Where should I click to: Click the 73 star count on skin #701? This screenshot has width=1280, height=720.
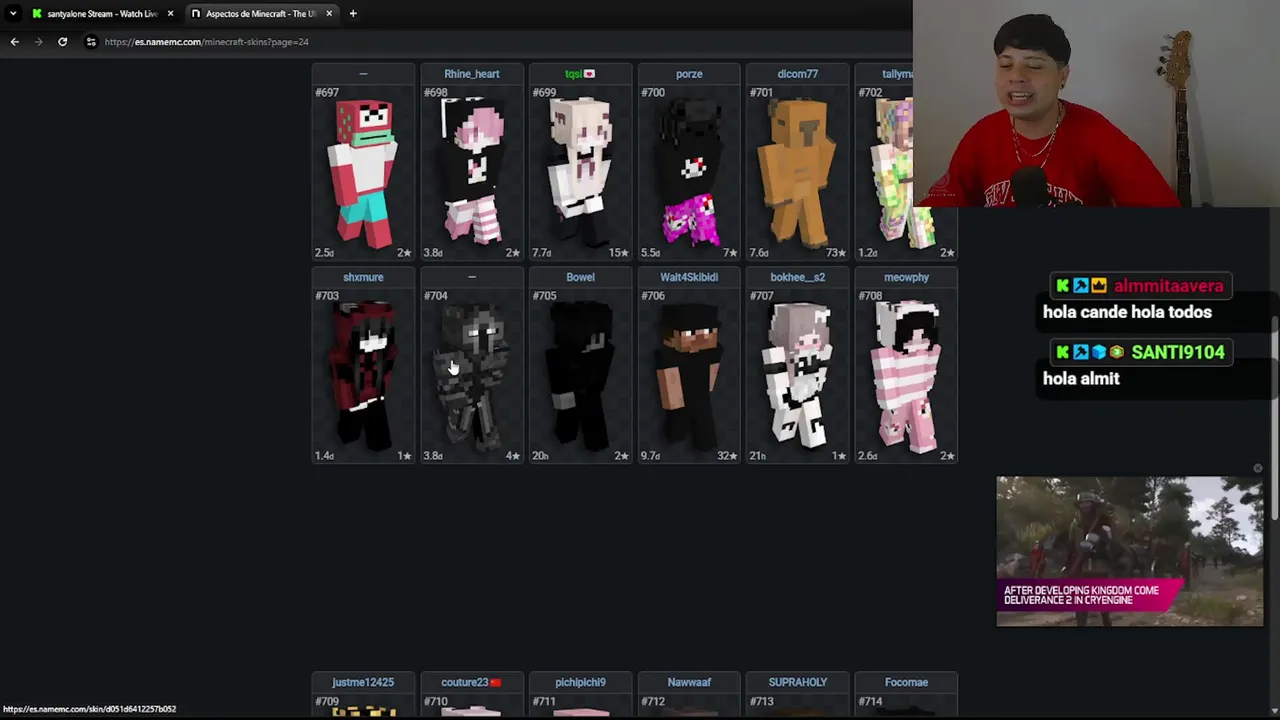(835, 253)
